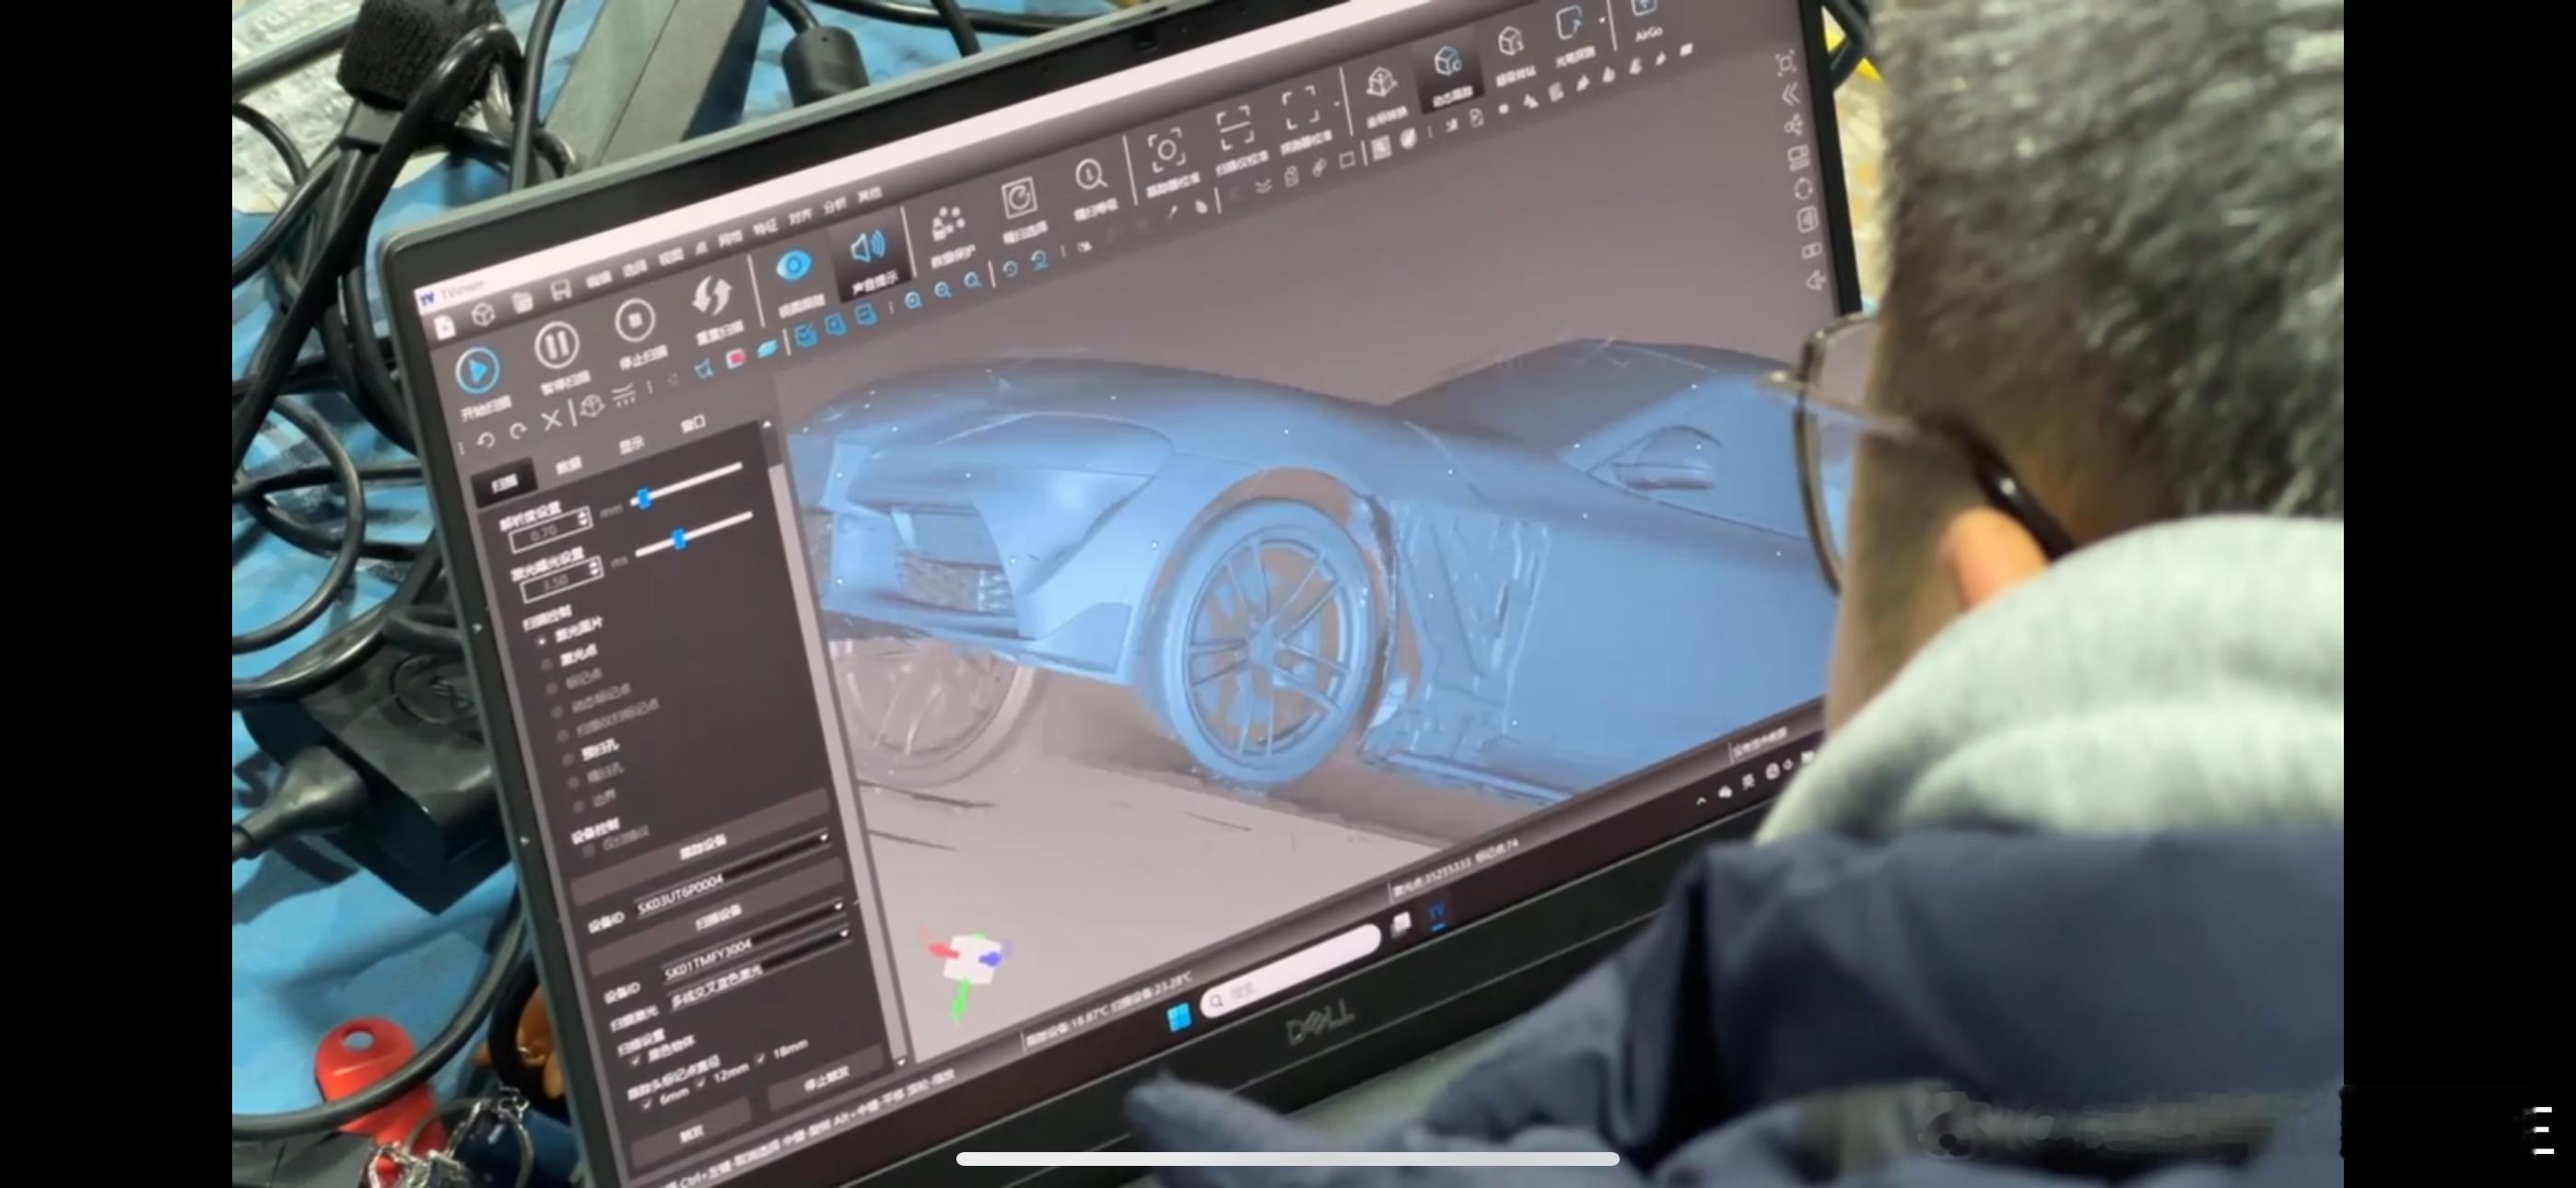
Task: Click the share nodes icon on the right strip
Action: point(1793,126)
